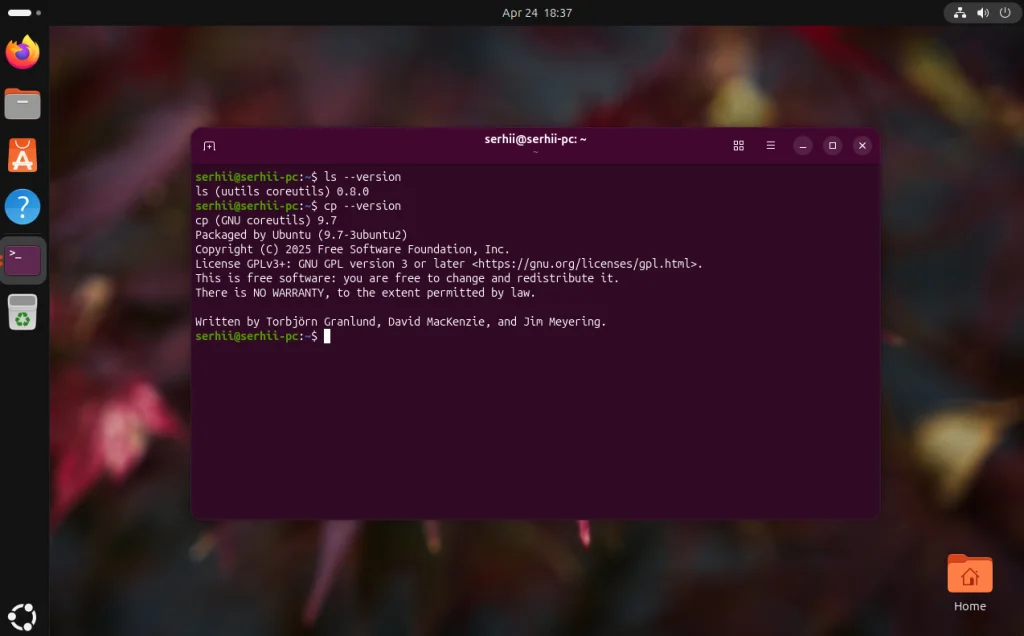Click the network status icon
This screenshot has height=636, width=1024.
(x=959, y=12)
